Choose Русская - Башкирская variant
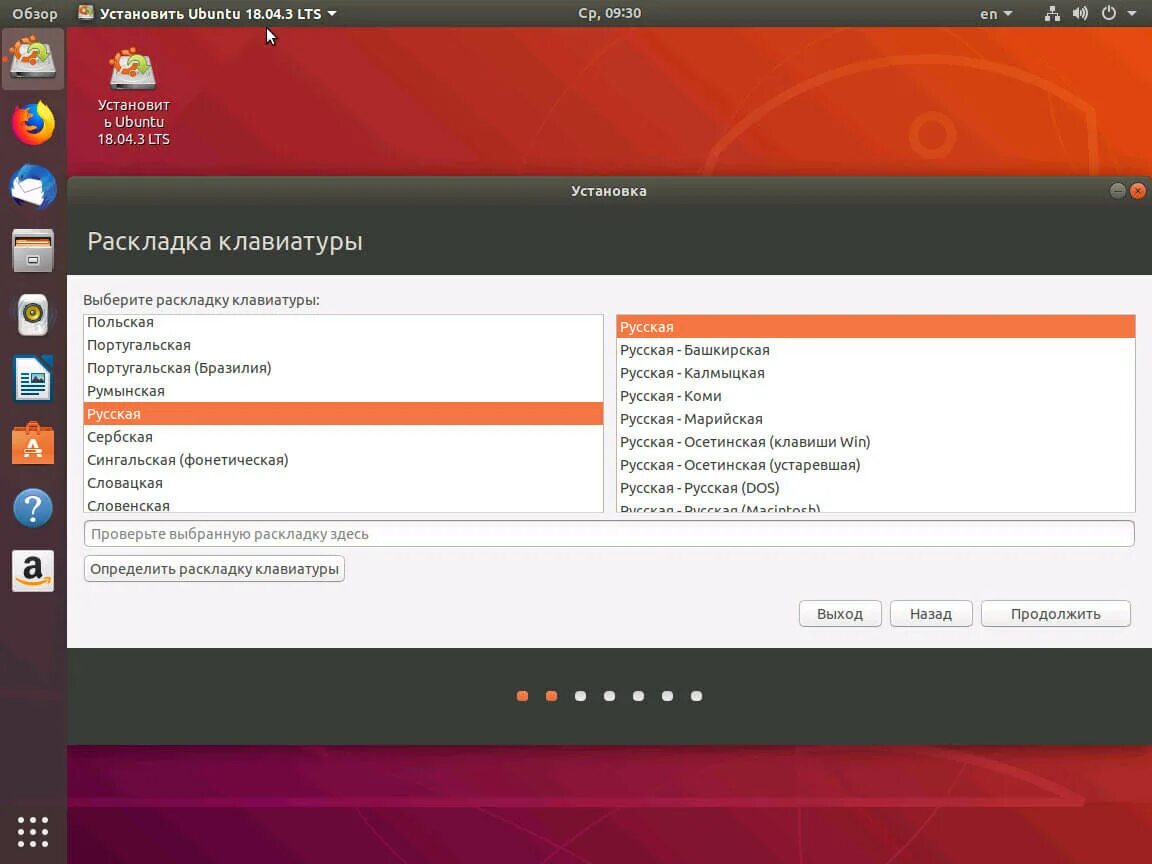 [876, 350]
